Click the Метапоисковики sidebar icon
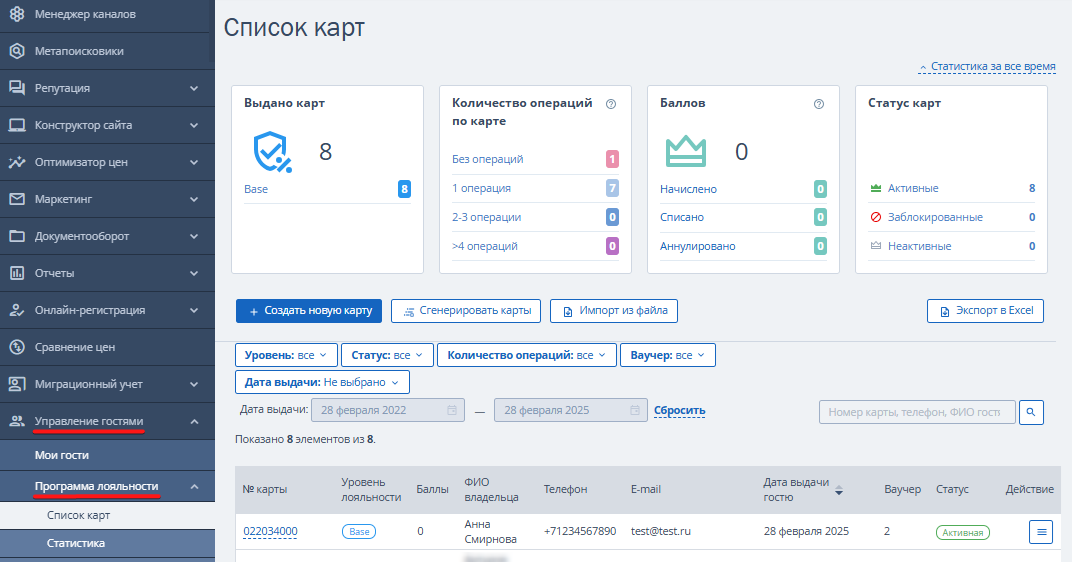1072x562 pixels. pos(16,51)
